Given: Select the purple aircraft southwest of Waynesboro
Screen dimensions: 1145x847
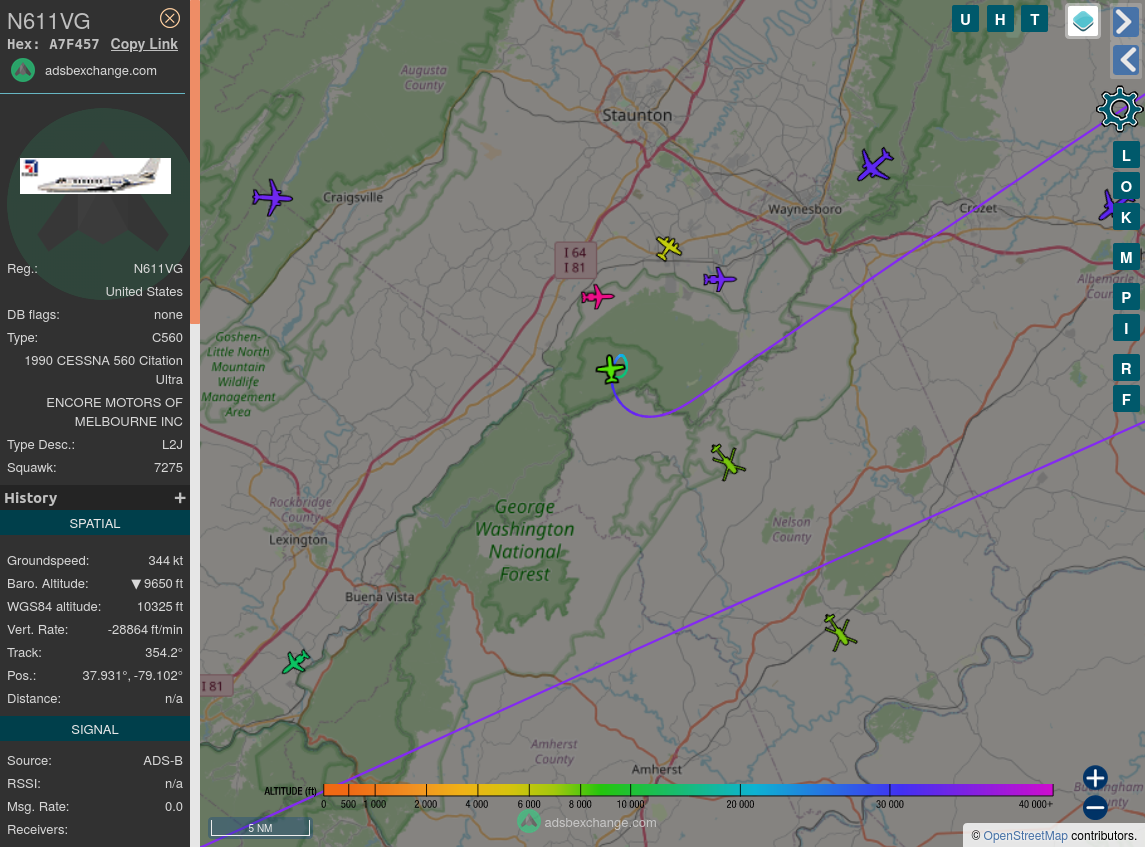Looking at the screenshot, I should click(x=720, y=279).
